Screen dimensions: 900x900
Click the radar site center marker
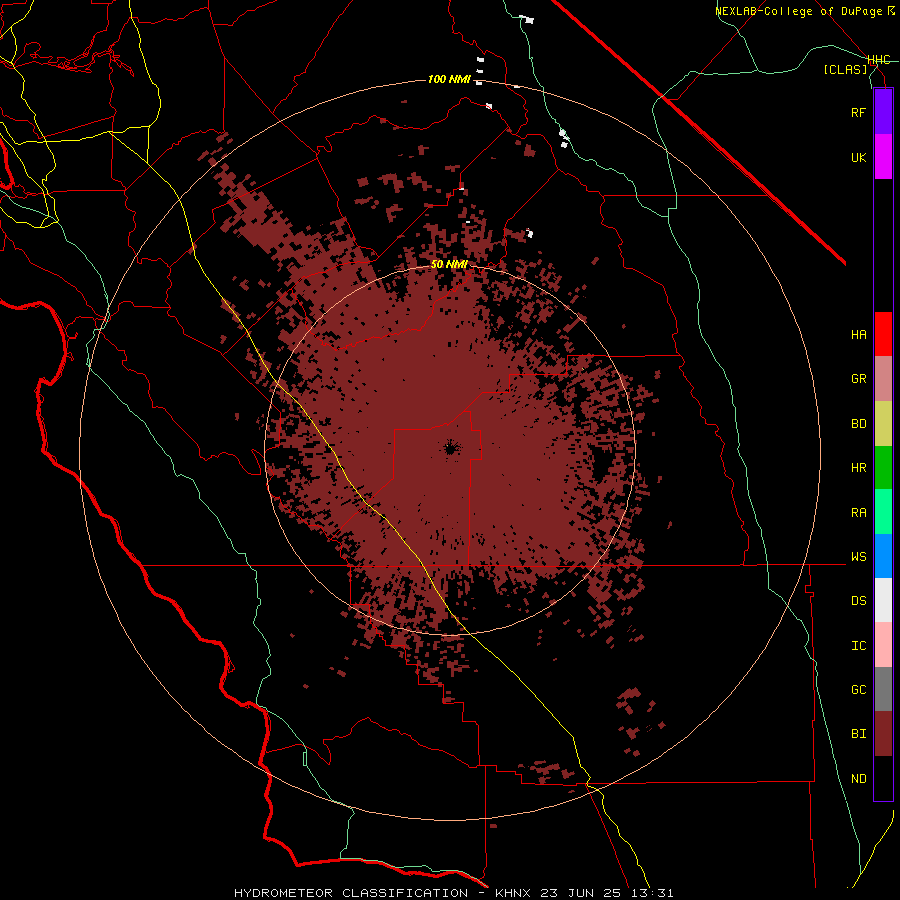(x=451, y=448)
